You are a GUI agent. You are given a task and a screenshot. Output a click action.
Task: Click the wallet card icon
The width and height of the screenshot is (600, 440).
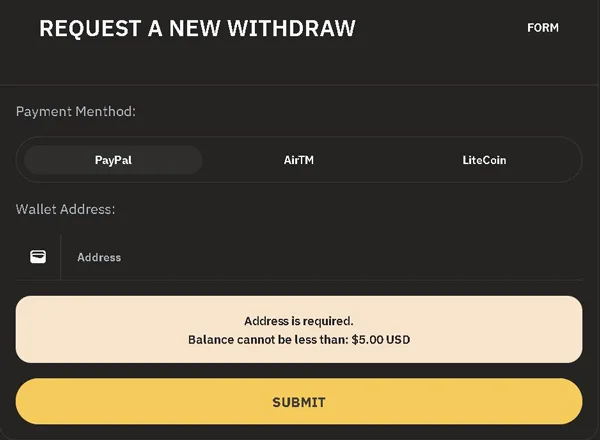point(38,257)
